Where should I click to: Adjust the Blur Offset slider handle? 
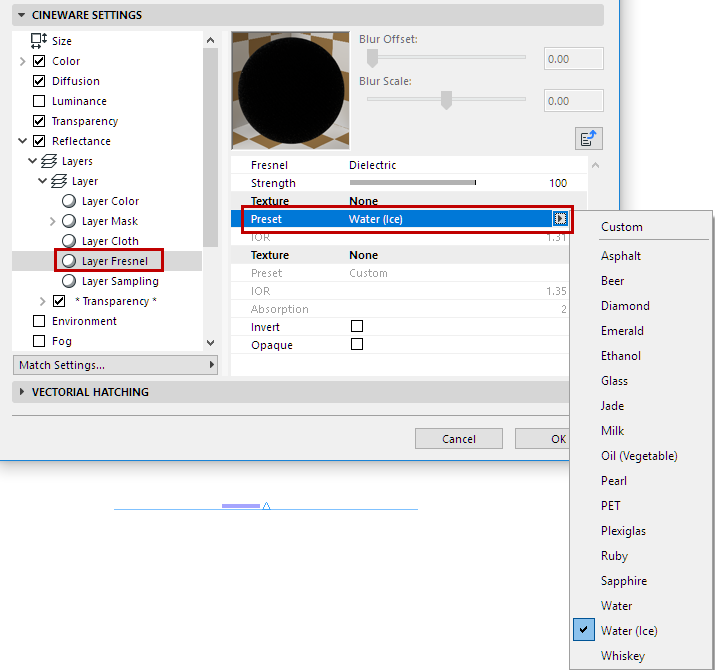373,58
